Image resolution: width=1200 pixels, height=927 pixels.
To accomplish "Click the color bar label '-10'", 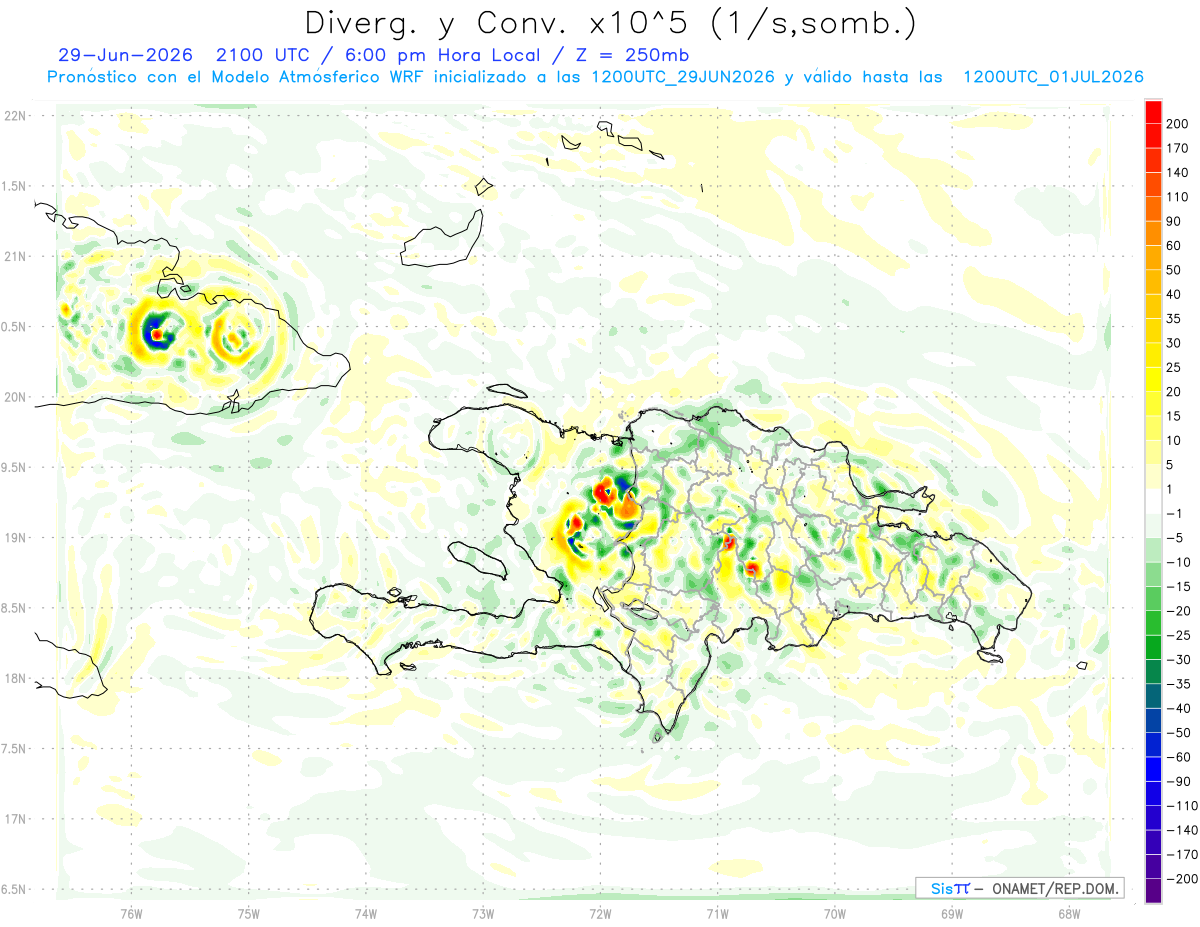I will click(1178, 562).
